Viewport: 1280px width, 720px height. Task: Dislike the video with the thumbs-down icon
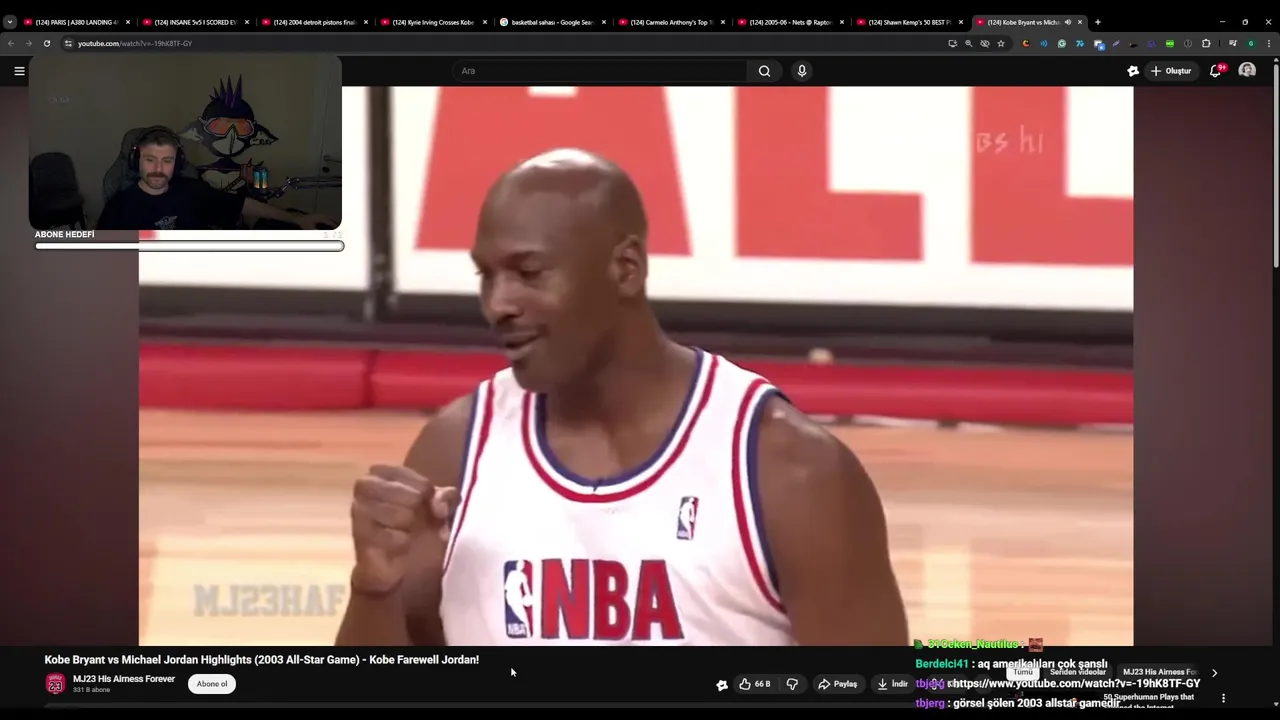792,684
